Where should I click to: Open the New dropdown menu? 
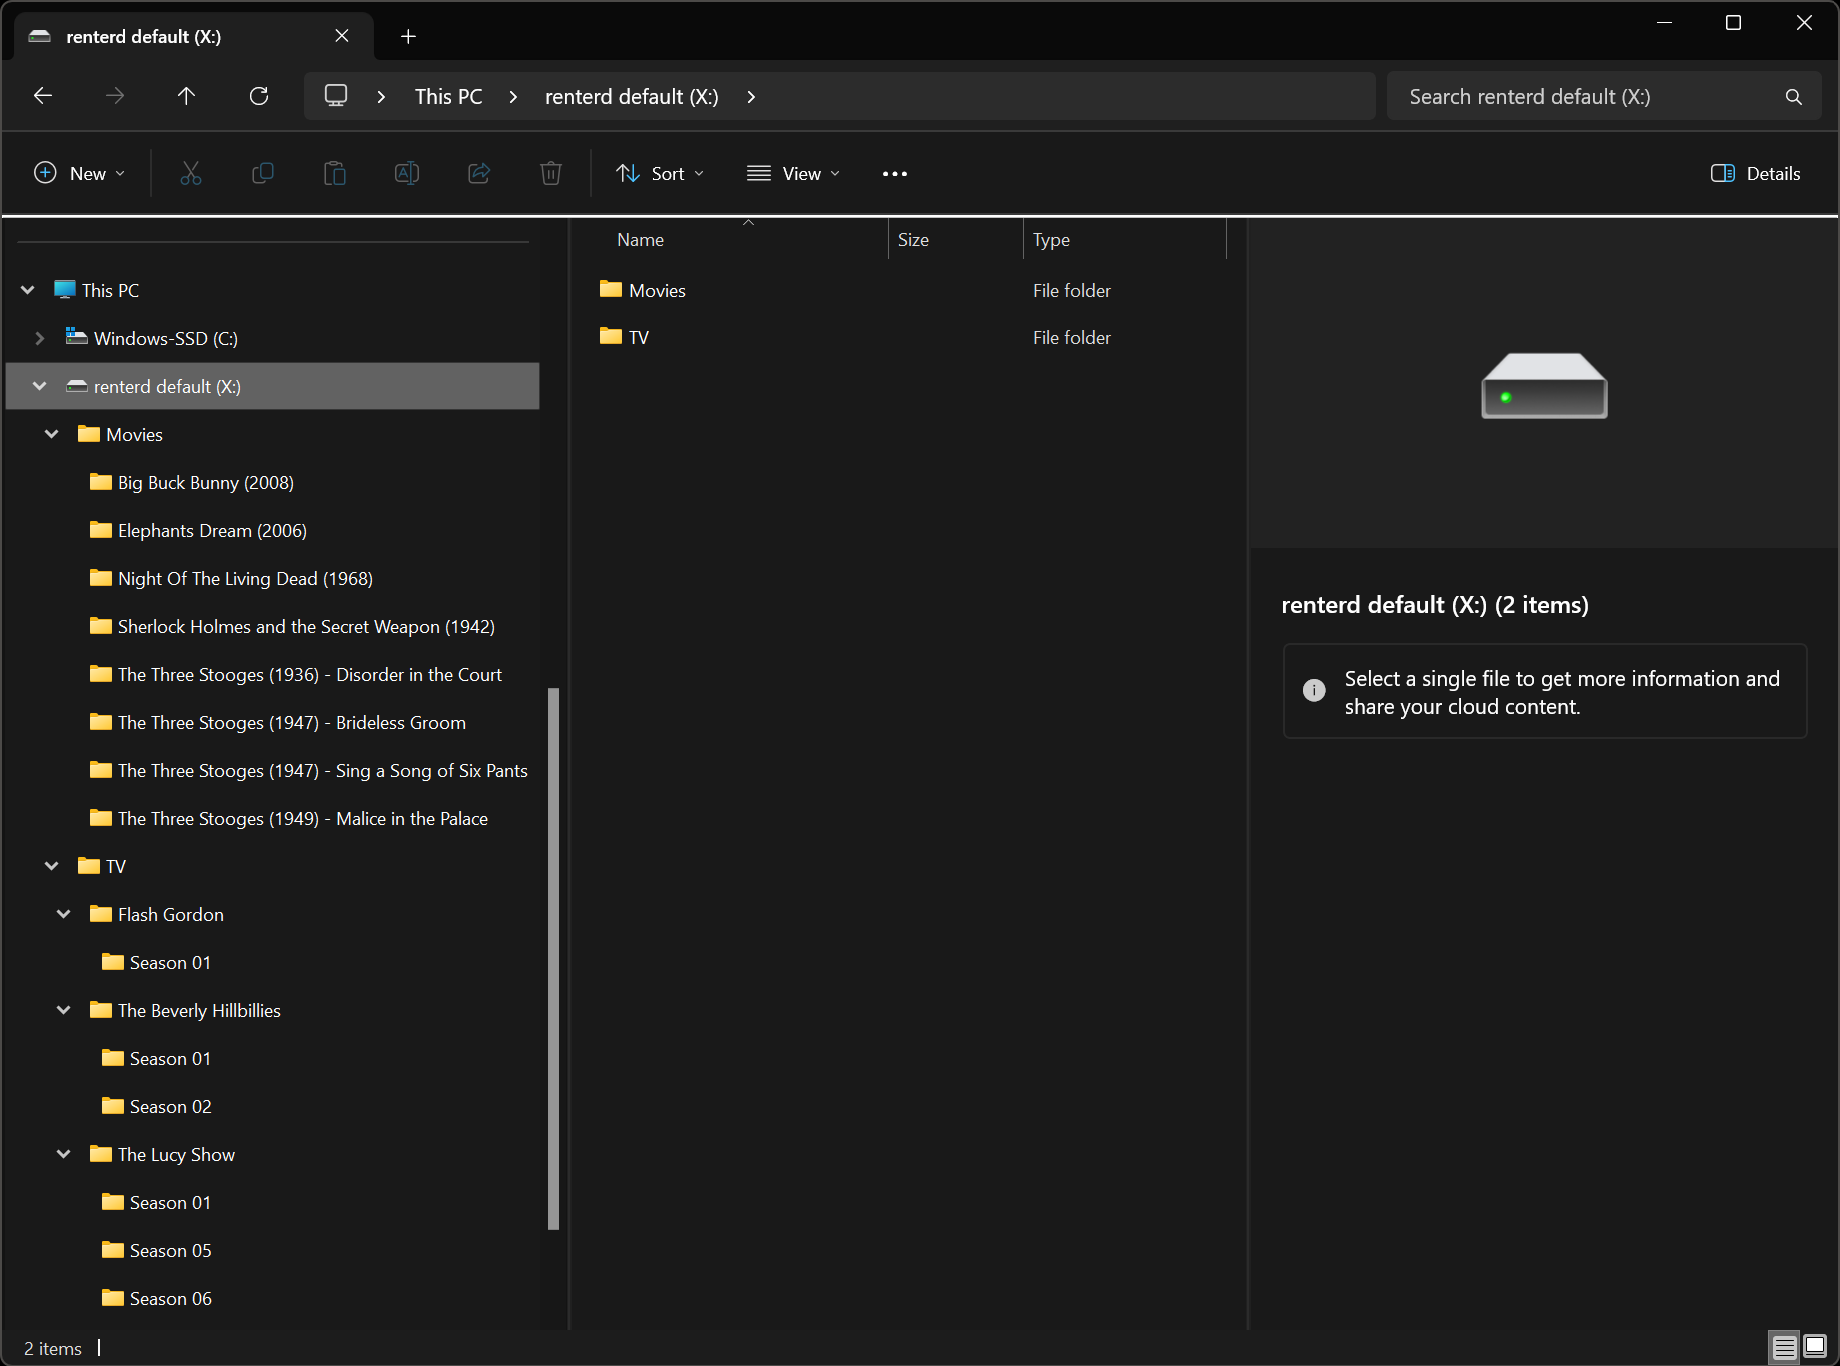pyautogui.click(x=80, y=174)
